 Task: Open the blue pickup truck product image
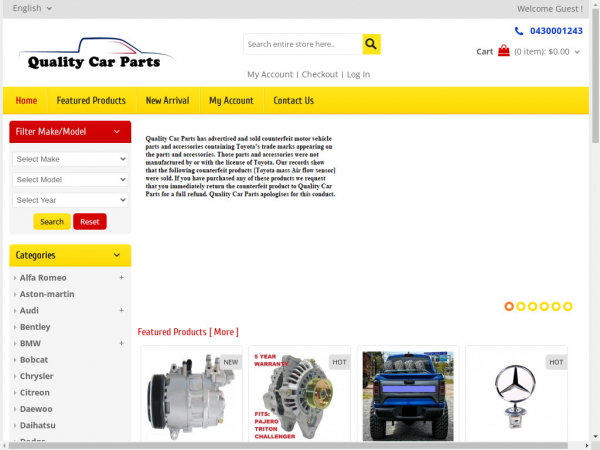point(408,396)
